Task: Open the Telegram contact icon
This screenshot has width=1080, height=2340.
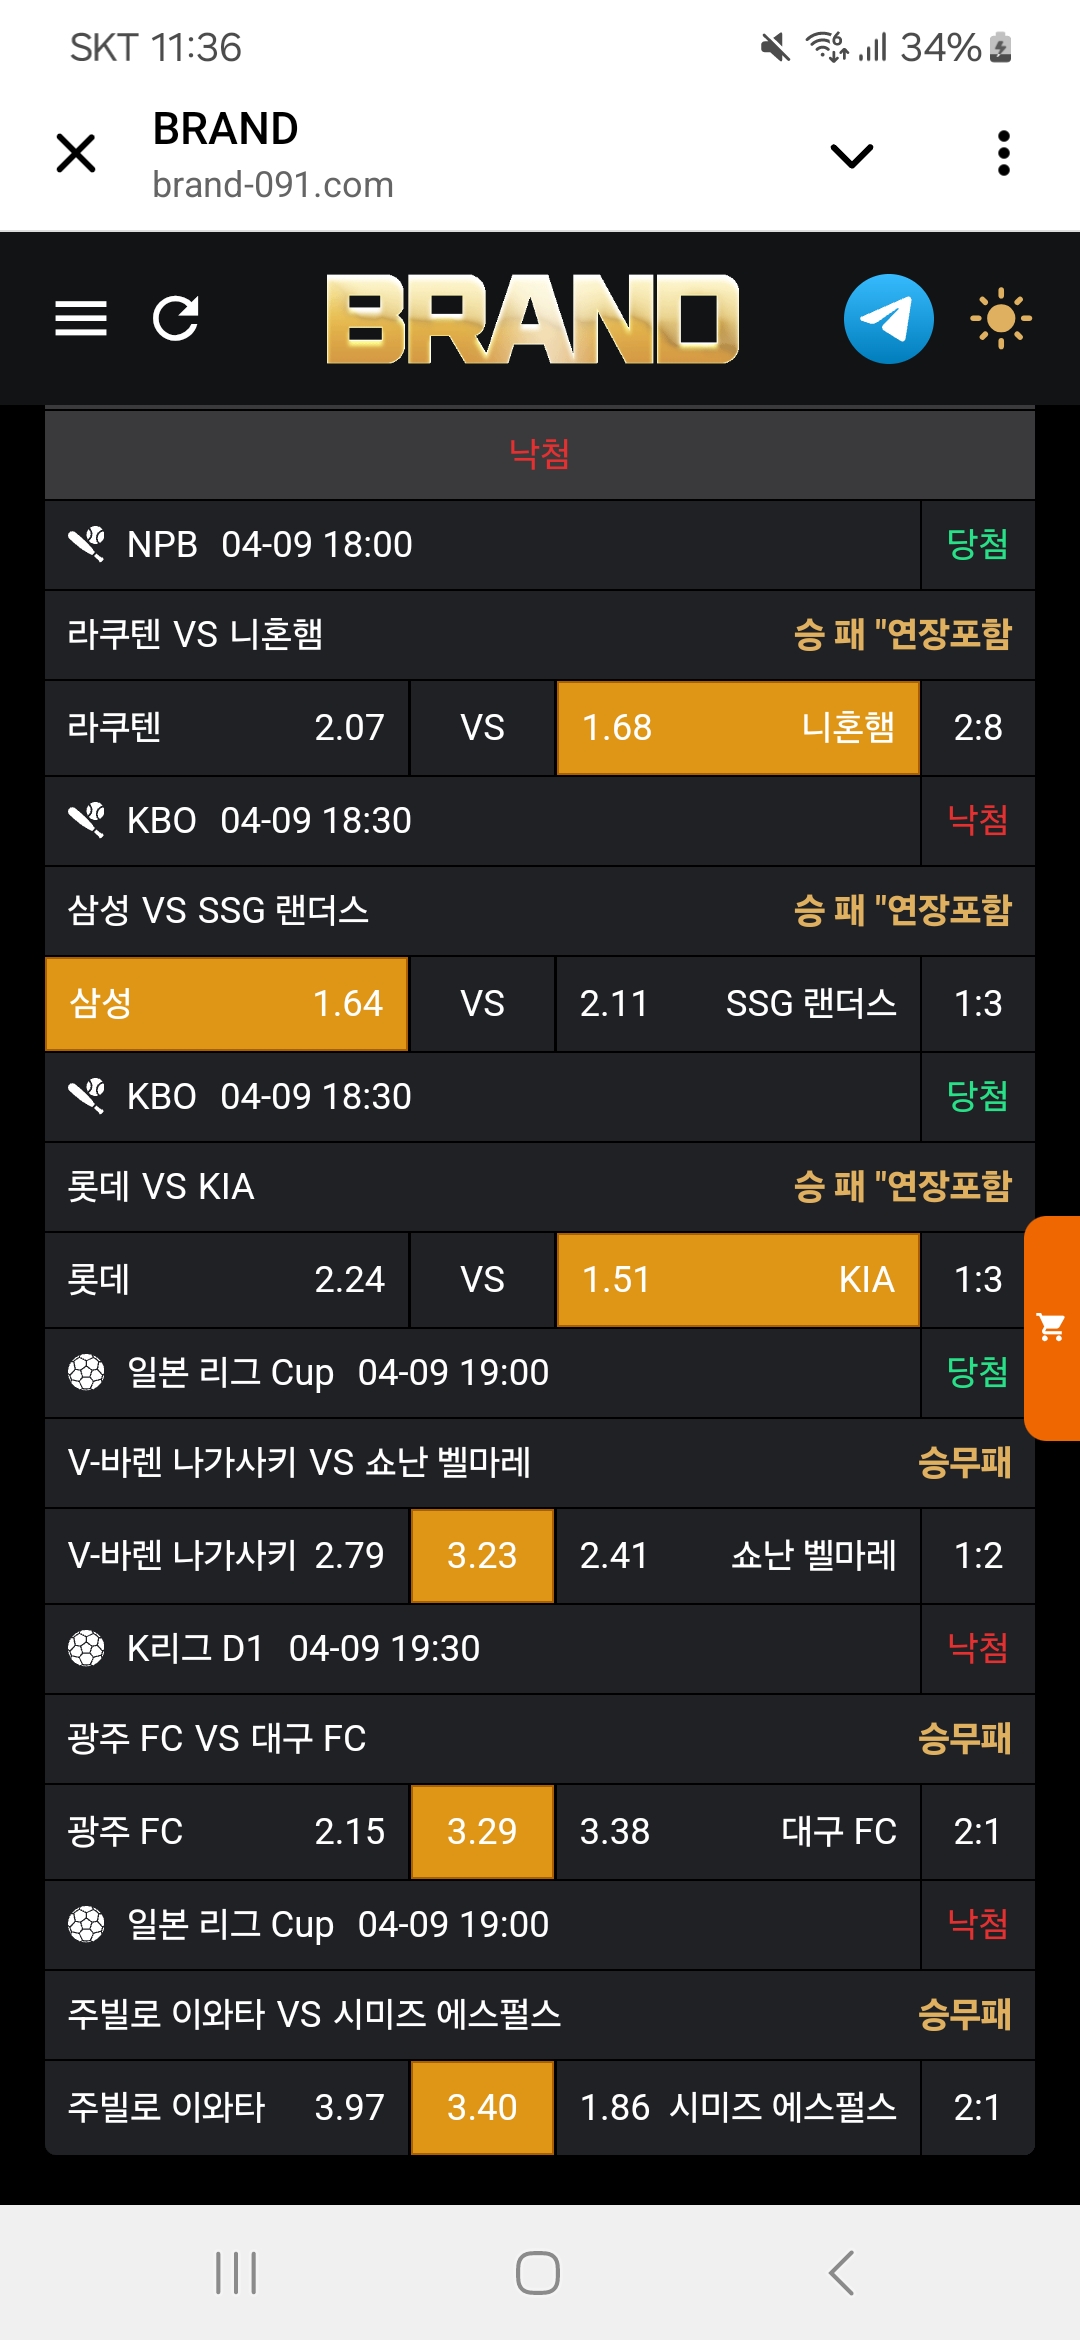Action: click(888, 319)
